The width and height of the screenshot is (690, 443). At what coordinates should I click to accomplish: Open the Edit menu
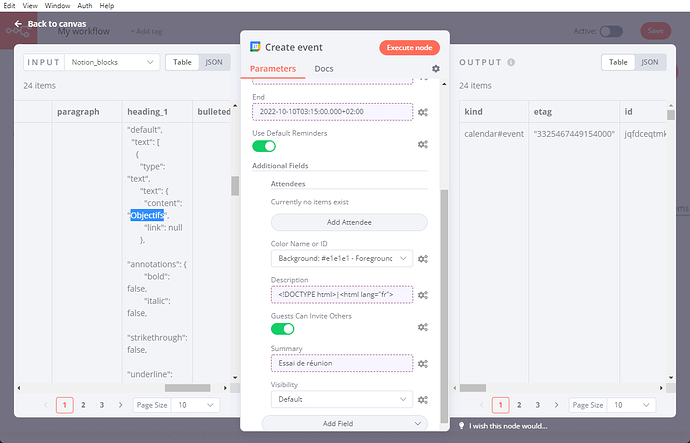[x=9, y=6]
